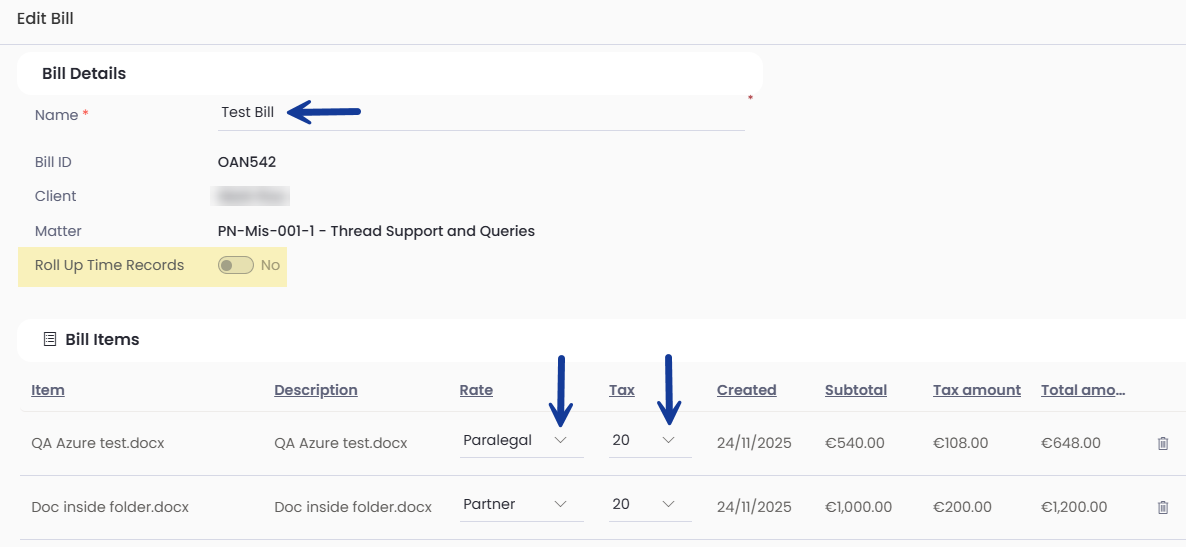Open the Paralegal rate dropdown
1186x547 pixels.
[x=521, y=441]
